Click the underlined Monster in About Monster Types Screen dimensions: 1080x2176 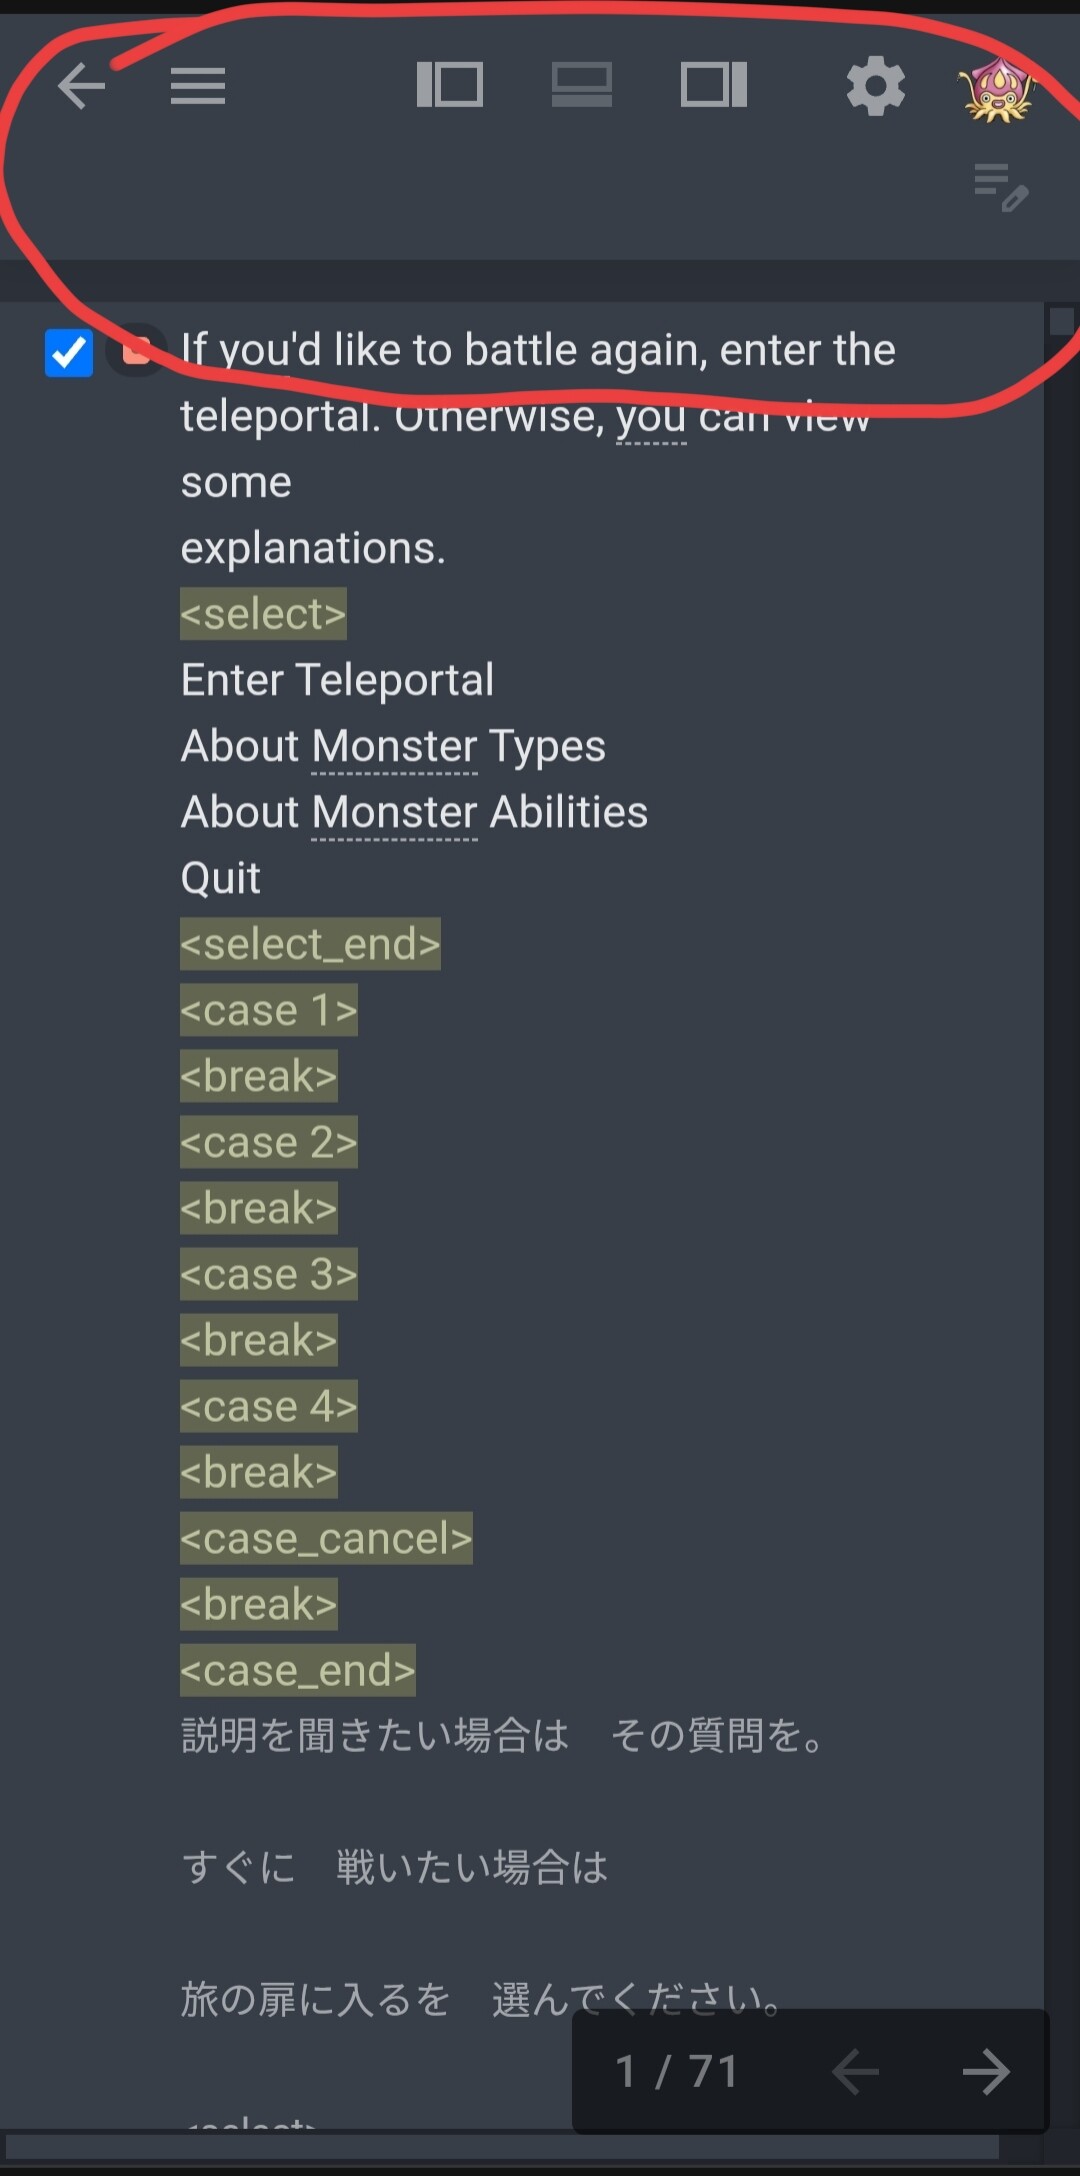395,746
